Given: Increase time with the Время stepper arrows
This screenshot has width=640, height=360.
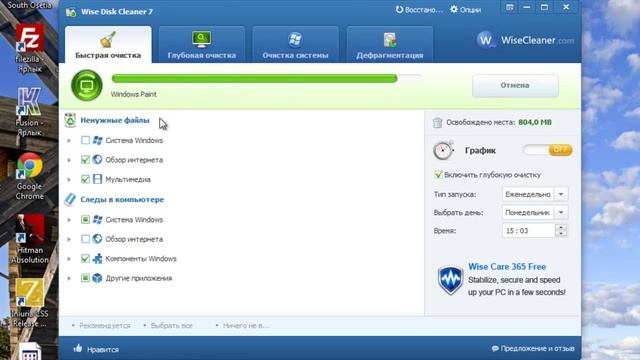Looking at the screenshot, I should point(561,227).
